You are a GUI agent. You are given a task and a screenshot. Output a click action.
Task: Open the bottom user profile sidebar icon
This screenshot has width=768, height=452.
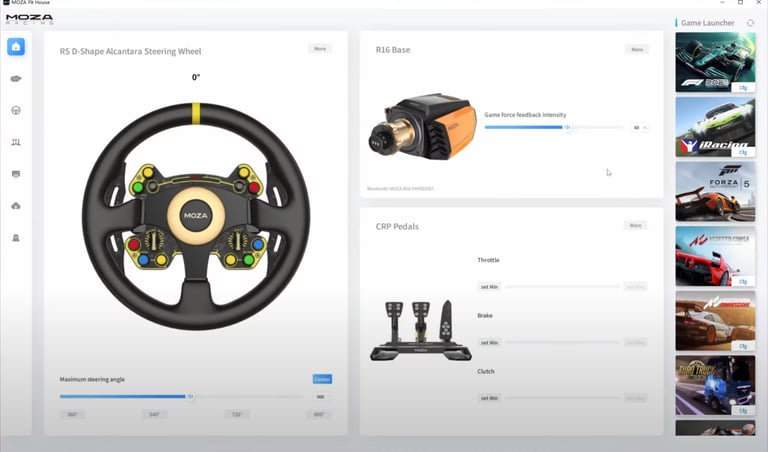click(x=16, y=238)
